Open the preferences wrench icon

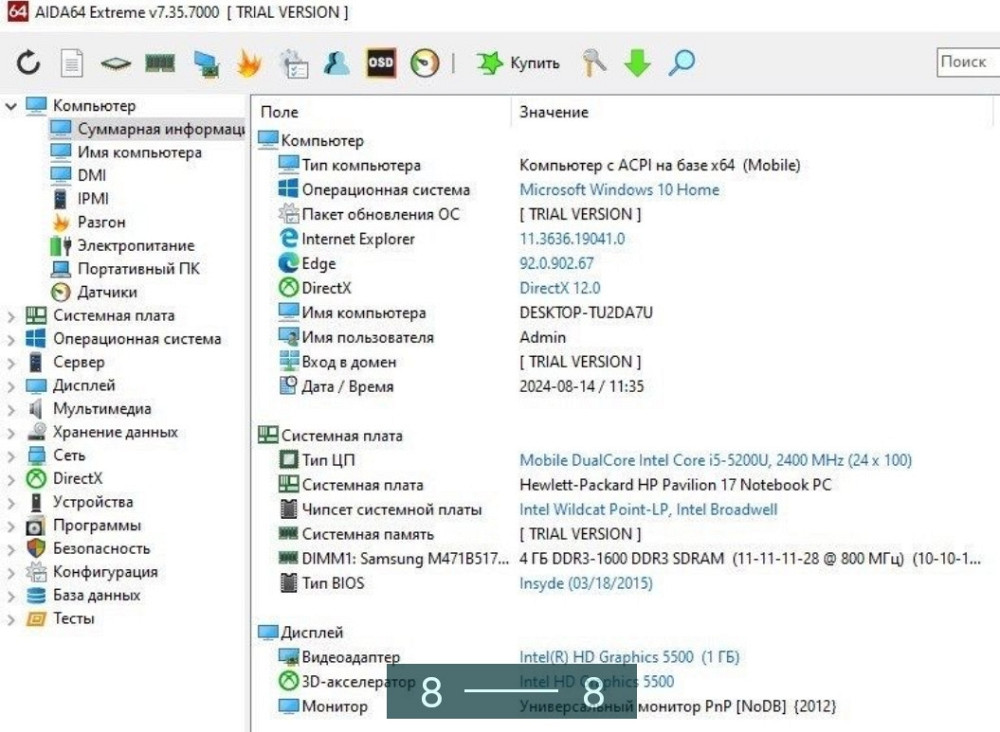point(595,63)
